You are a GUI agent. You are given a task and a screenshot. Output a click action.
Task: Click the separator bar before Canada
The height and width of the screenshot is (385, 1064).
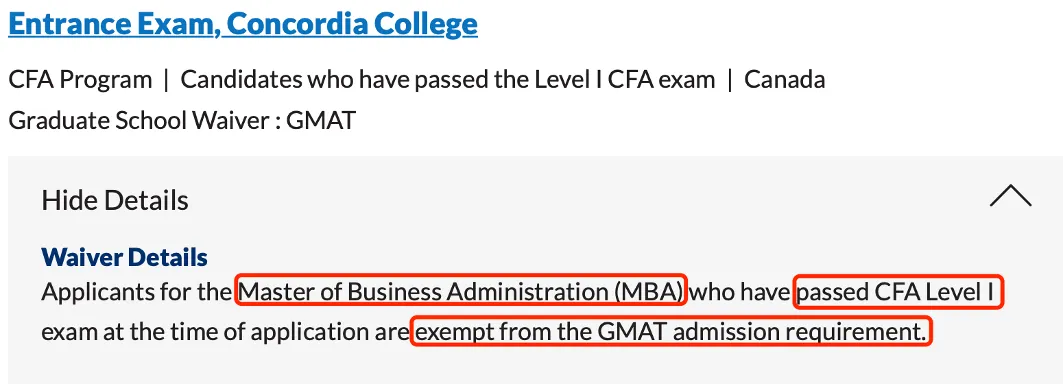(729, 80)
